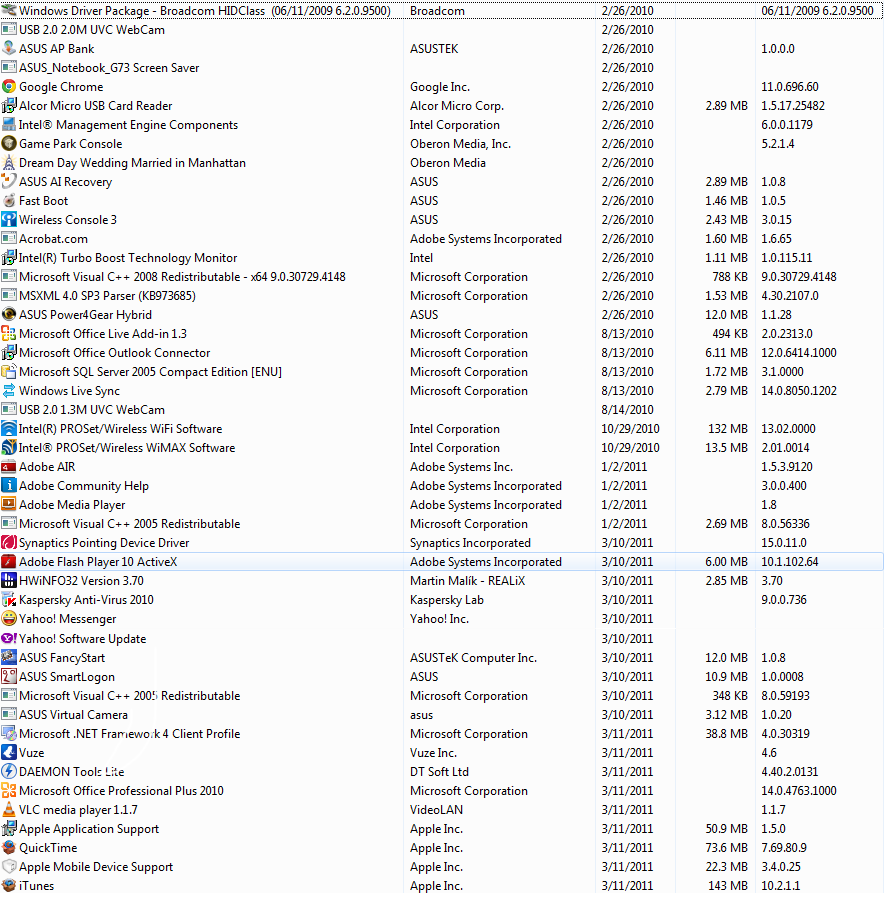Image resolution: width=884 pixels, height=900 pixels.
Task: Click the Adobe Community Help icon
Action: point(9,486)
